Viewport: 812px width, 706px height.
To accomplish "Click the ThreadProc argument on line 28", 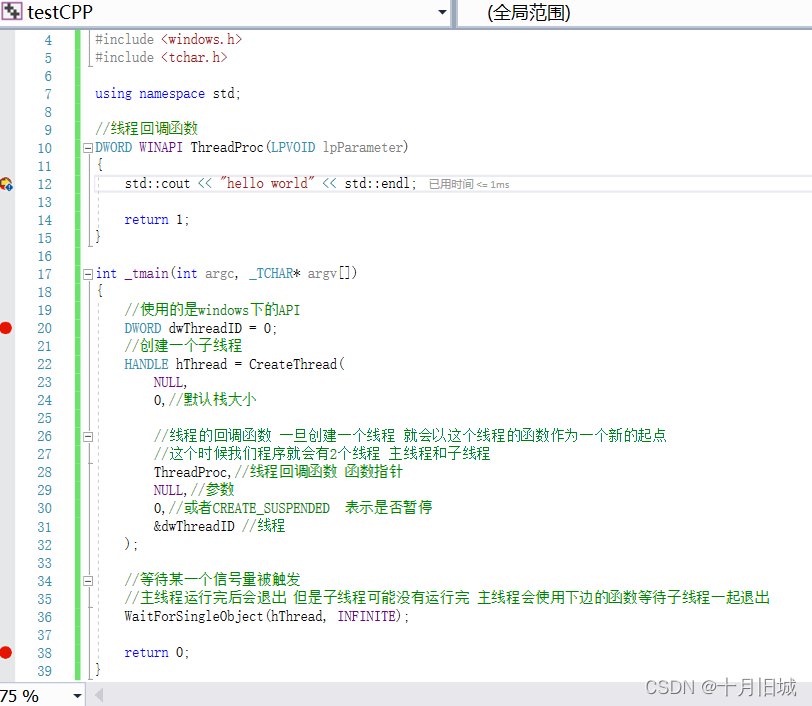I will point(190,472).
